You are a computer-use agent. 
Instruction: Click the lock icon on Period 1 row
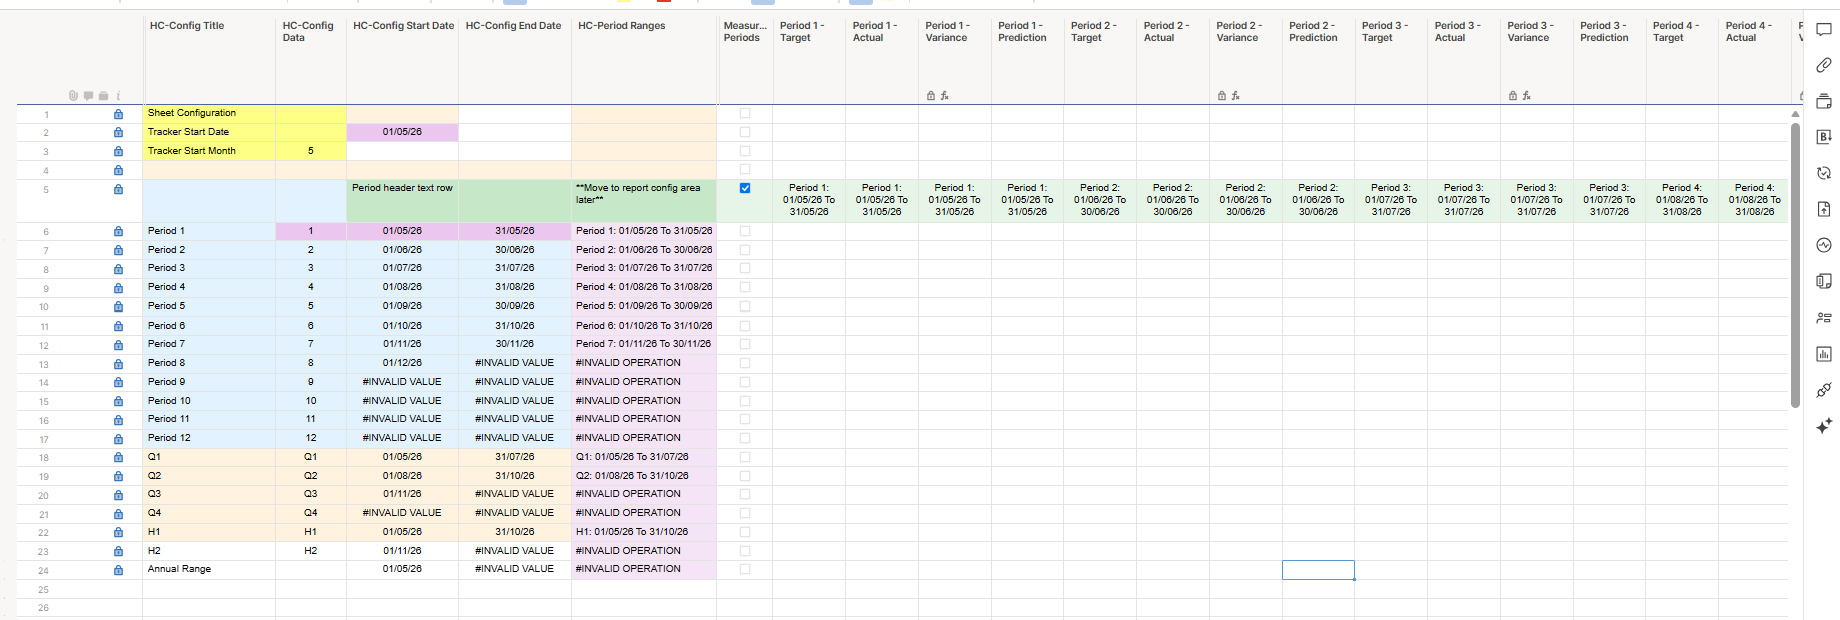[x=118, y=231]
